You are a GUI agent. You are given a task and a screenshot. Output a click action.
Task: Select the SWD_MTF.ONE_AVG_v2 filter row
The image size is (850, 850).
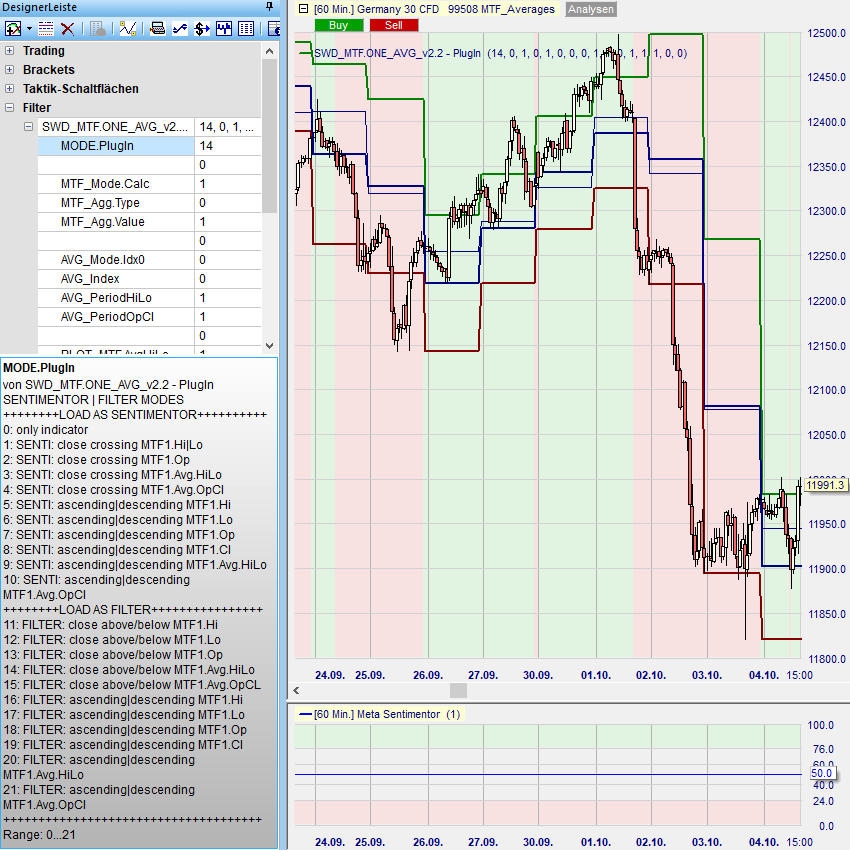click(149, 127)
